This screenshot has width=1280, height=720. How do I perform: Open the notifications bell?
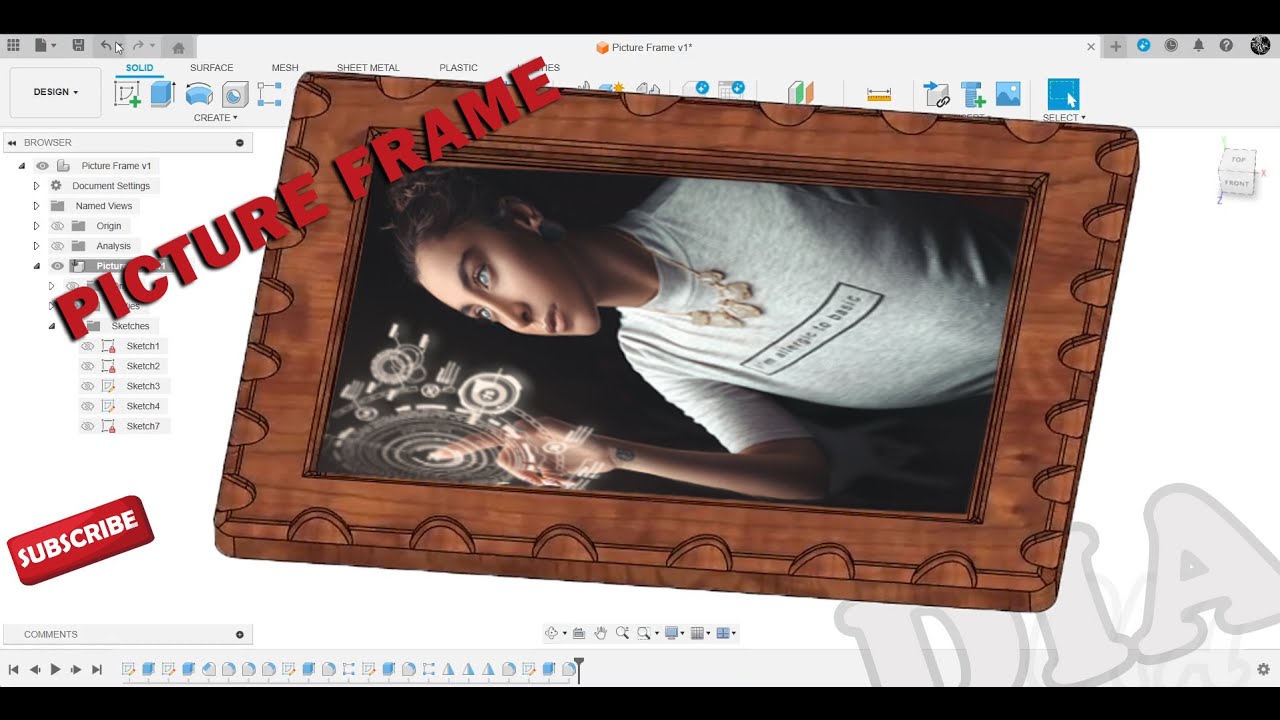[1198, 46]
